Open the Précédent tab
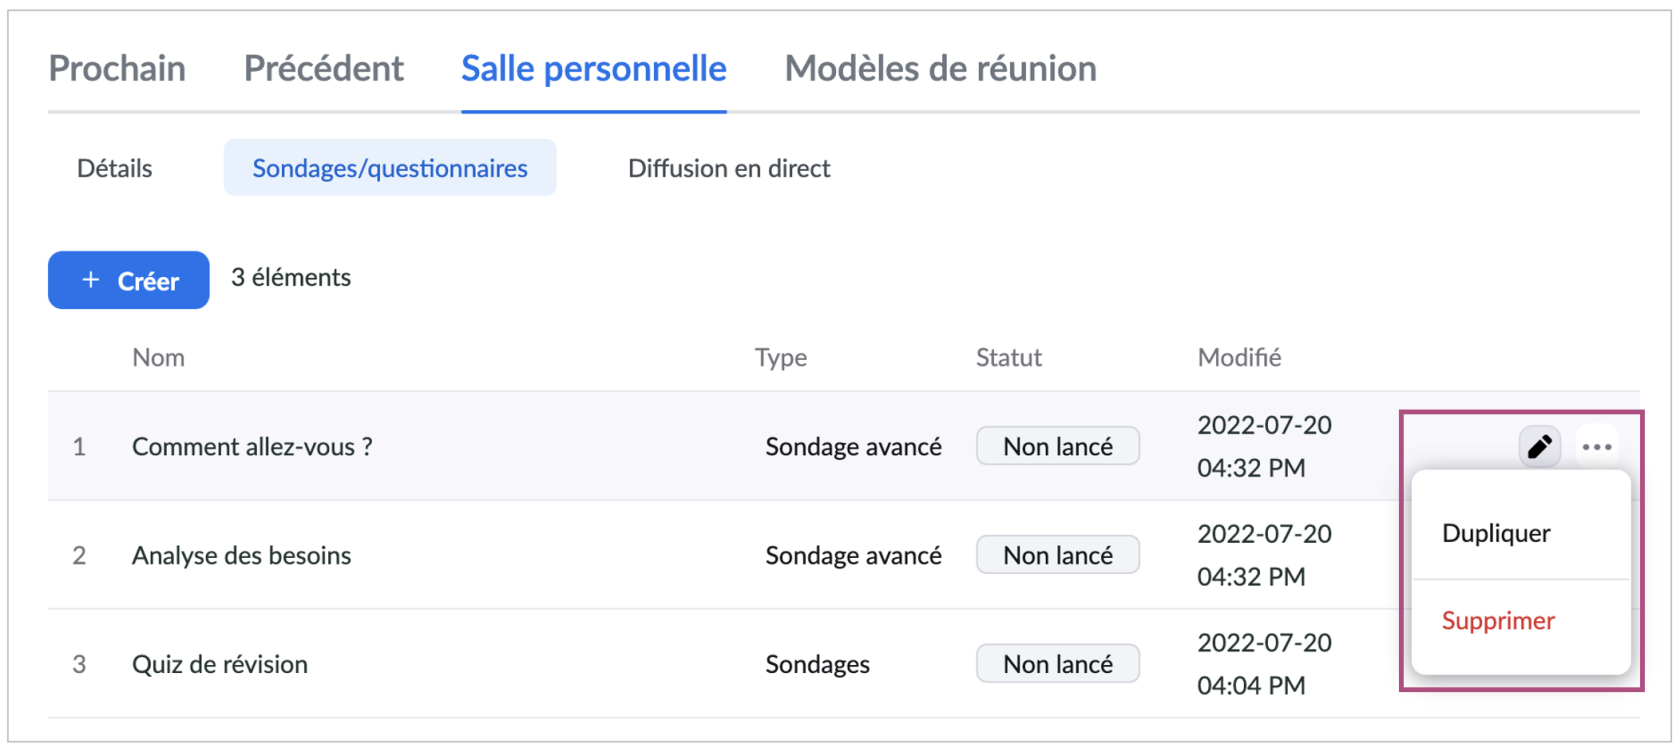 [323, 68]
